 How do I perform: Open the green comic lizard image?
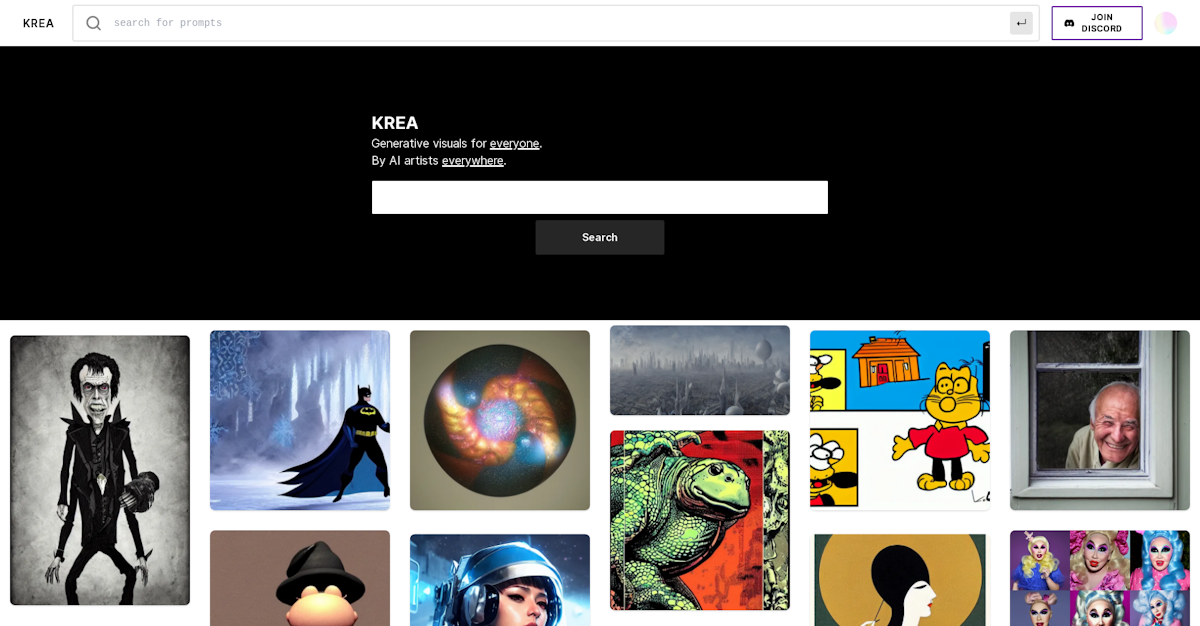tap(700, 520)
